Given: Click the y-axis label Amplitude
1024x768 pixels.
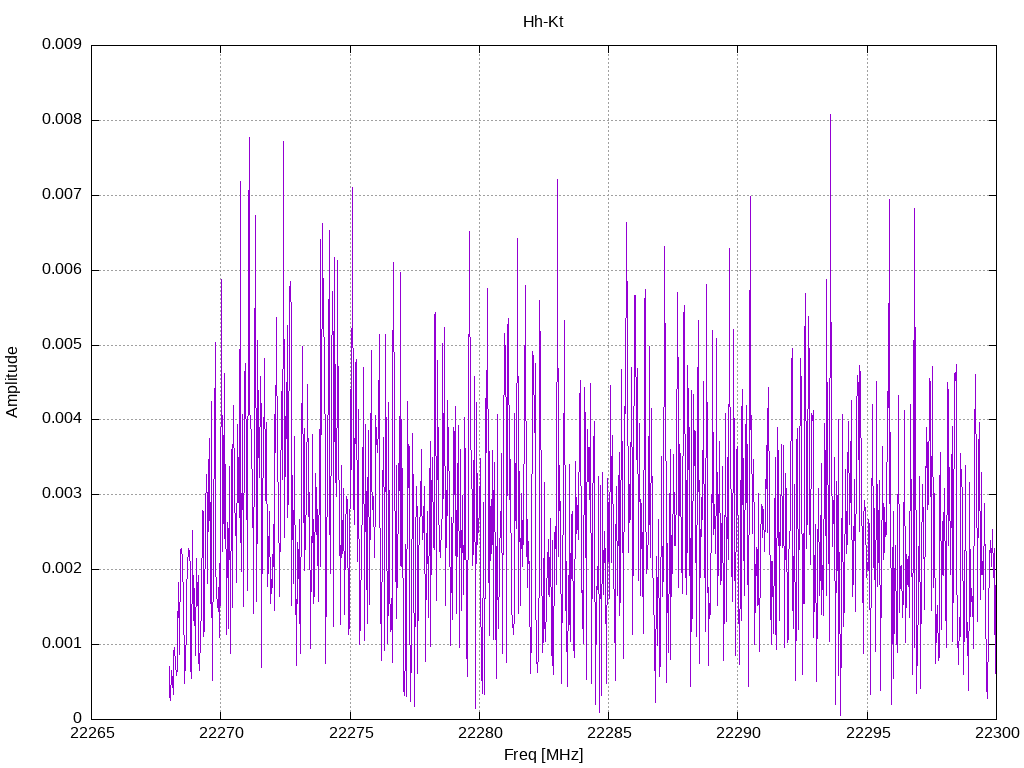Looking at the screenshot, I should click(12, 382).
